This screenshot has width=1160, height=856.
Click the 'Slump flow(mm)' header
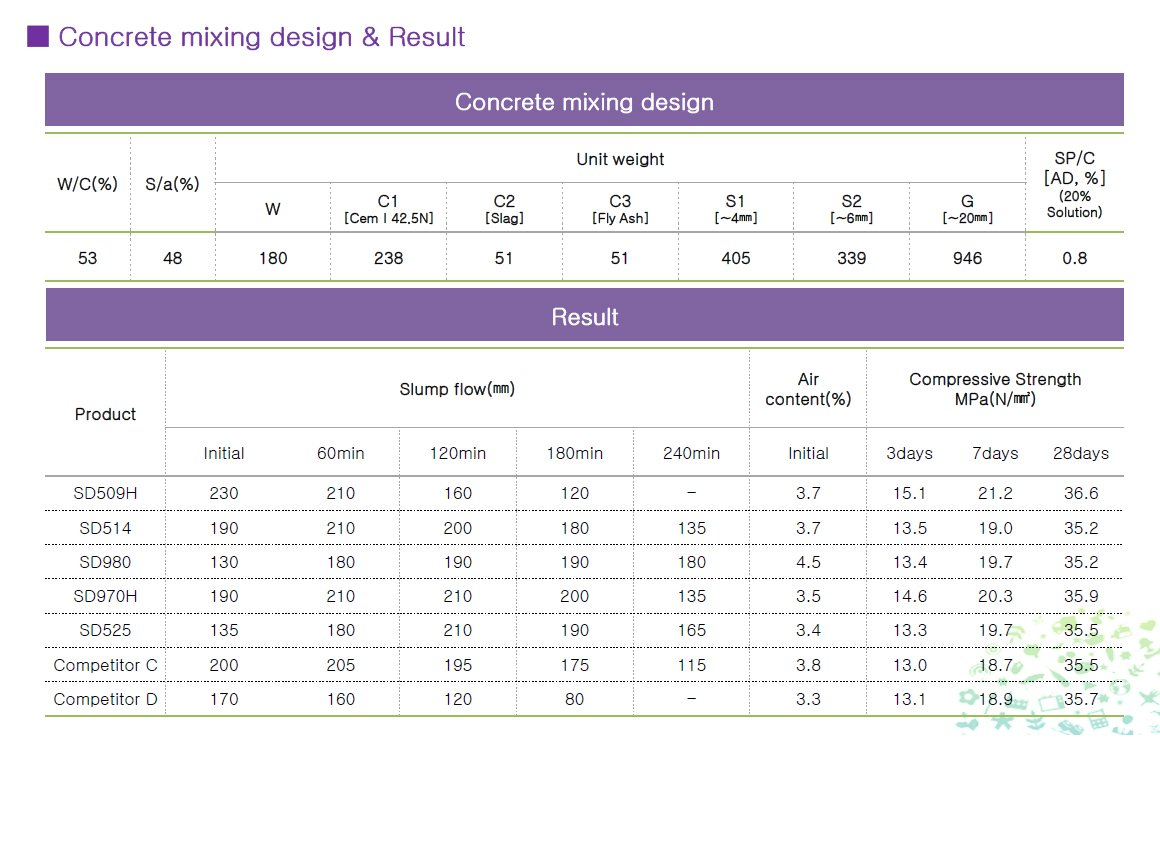click(x=457, y=389)
